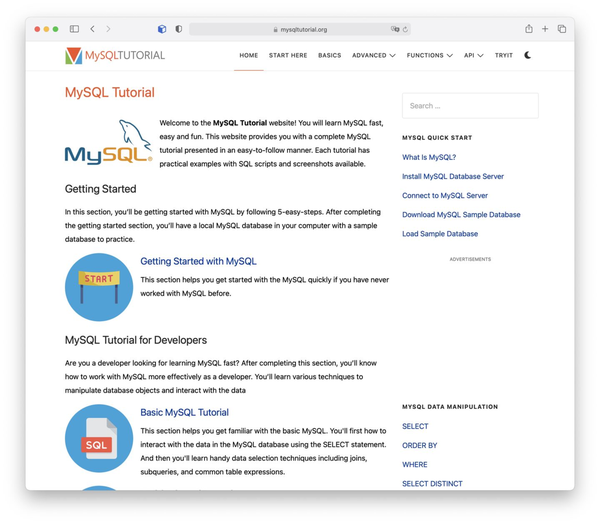Click the translate icon in address bar

tap(395, 29)
